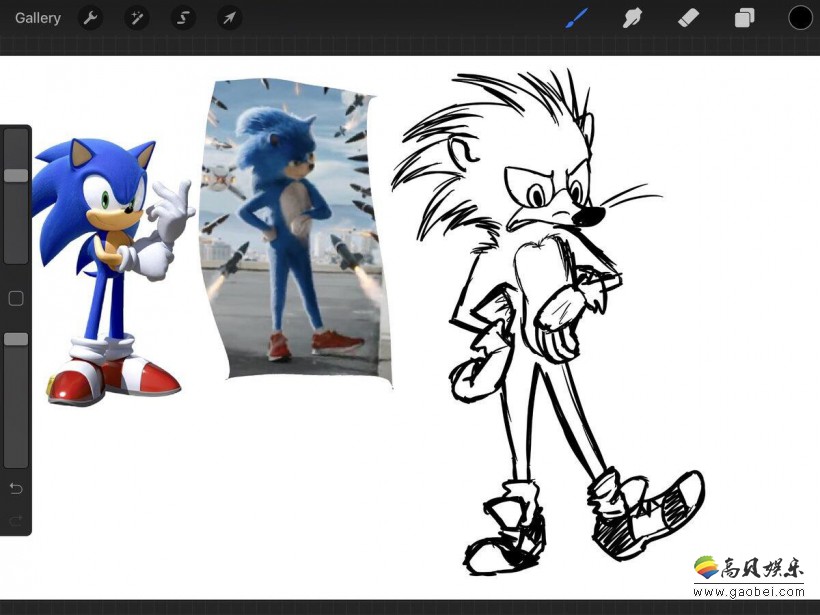Screen dimensions: 820x615
Task: Open the Actions wrench menu
Action: [90, 18]
